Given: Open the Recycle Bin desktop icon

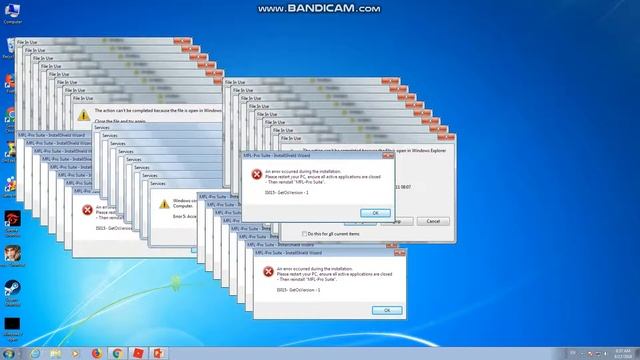Looking at the screenshot, I should [x=9, y=48].
